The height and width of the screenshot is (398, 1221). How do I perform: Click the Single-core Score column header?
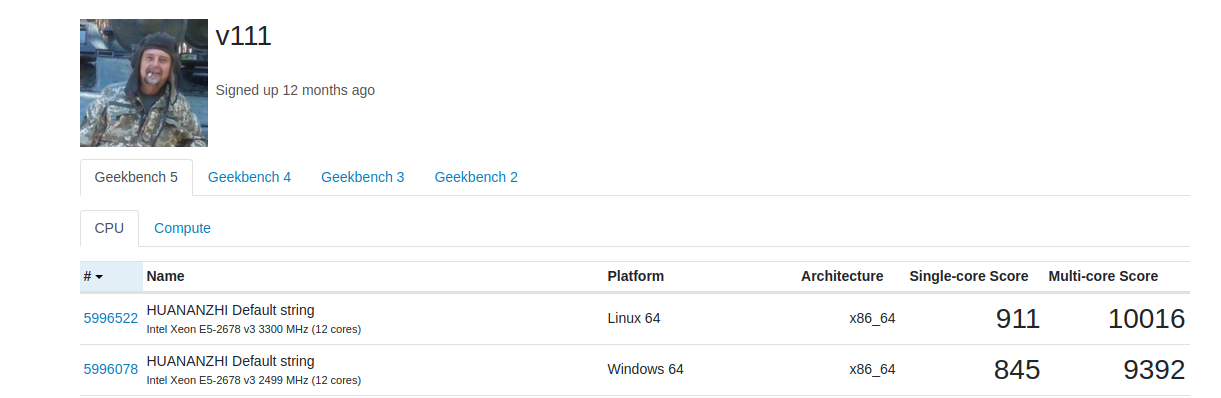point(969,276)
